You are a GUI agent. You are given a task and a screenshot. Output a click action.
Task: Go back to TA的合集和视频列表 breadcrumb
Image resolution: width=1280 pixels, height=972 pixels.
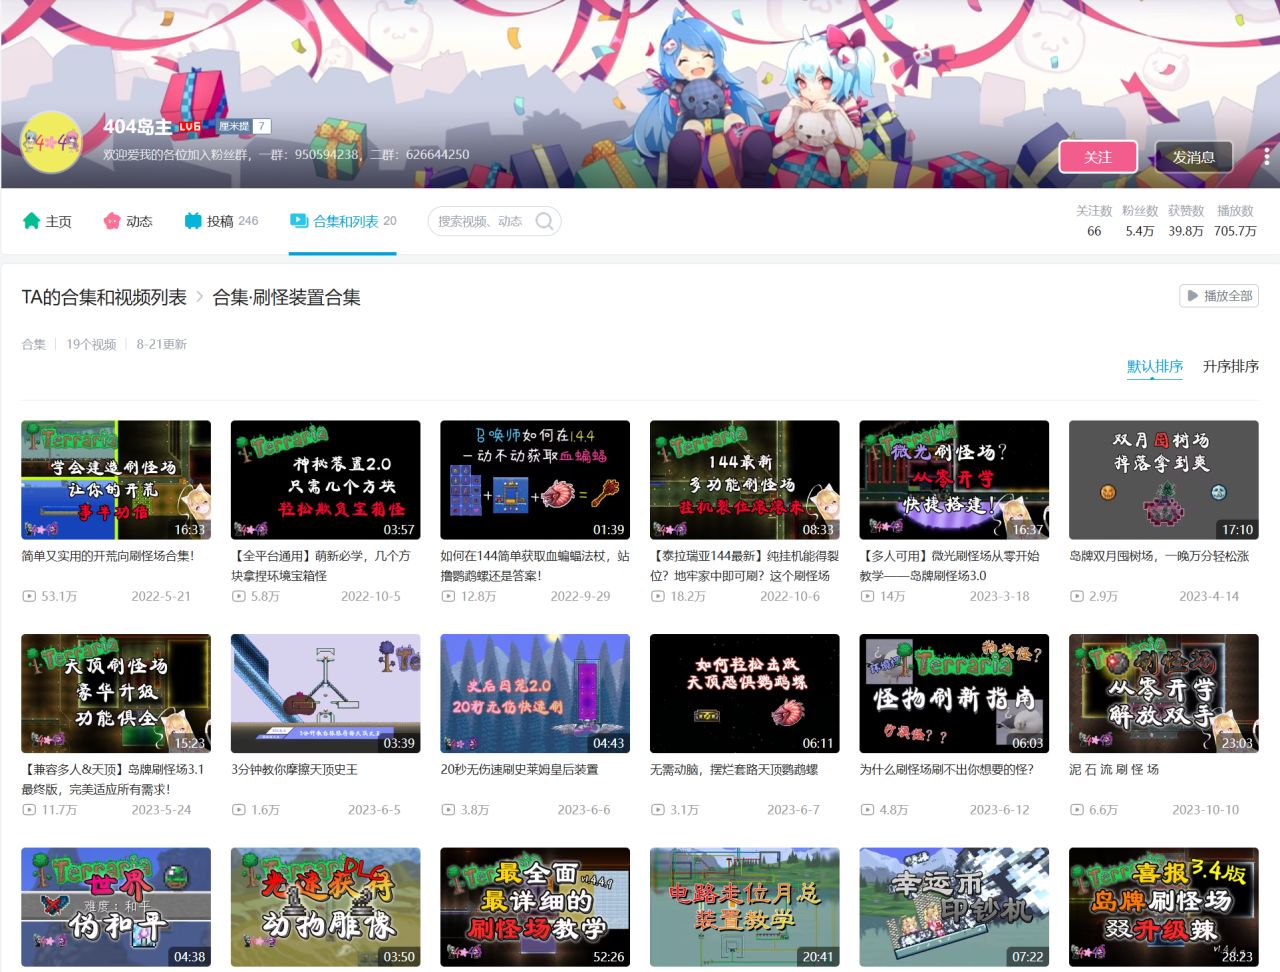click(104, 297)
